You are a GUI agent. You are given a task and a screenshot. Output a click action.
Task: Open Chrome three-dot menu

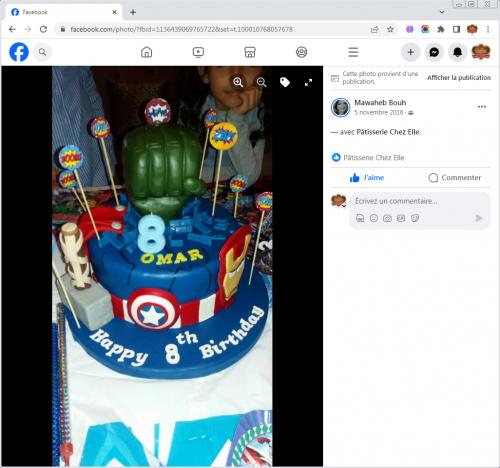click(488, 29)
